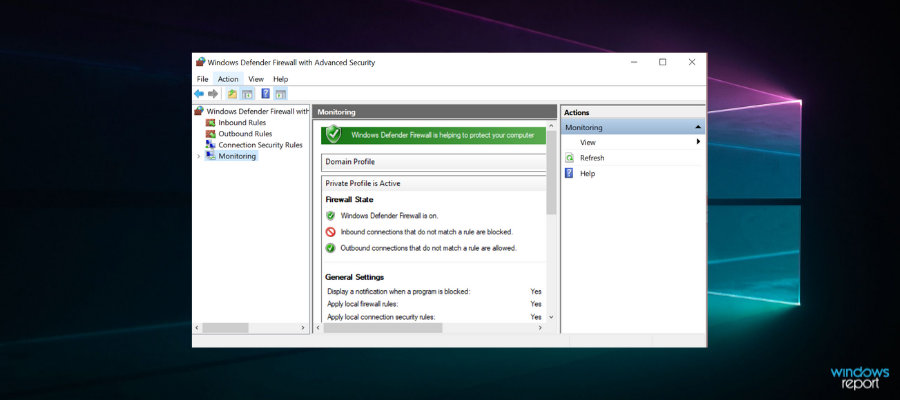
Task: Click the scroll up arrow in Monitoring pane
Action: 551,125
